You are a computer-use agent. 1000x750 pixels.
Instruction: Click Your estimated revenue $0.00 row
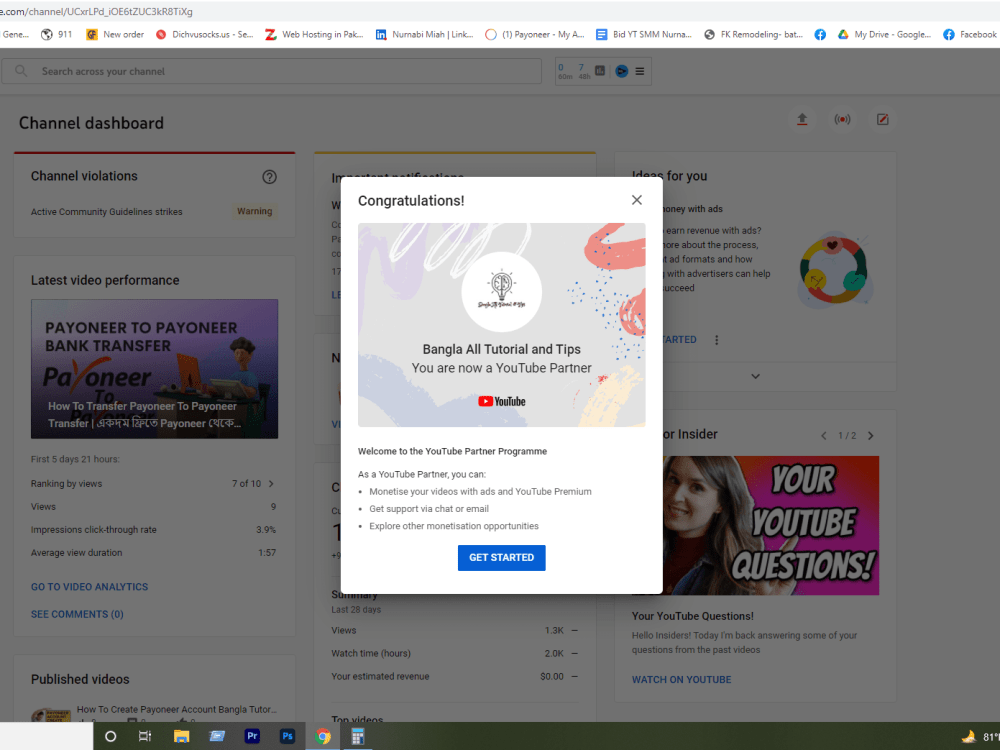click(455, 676)
